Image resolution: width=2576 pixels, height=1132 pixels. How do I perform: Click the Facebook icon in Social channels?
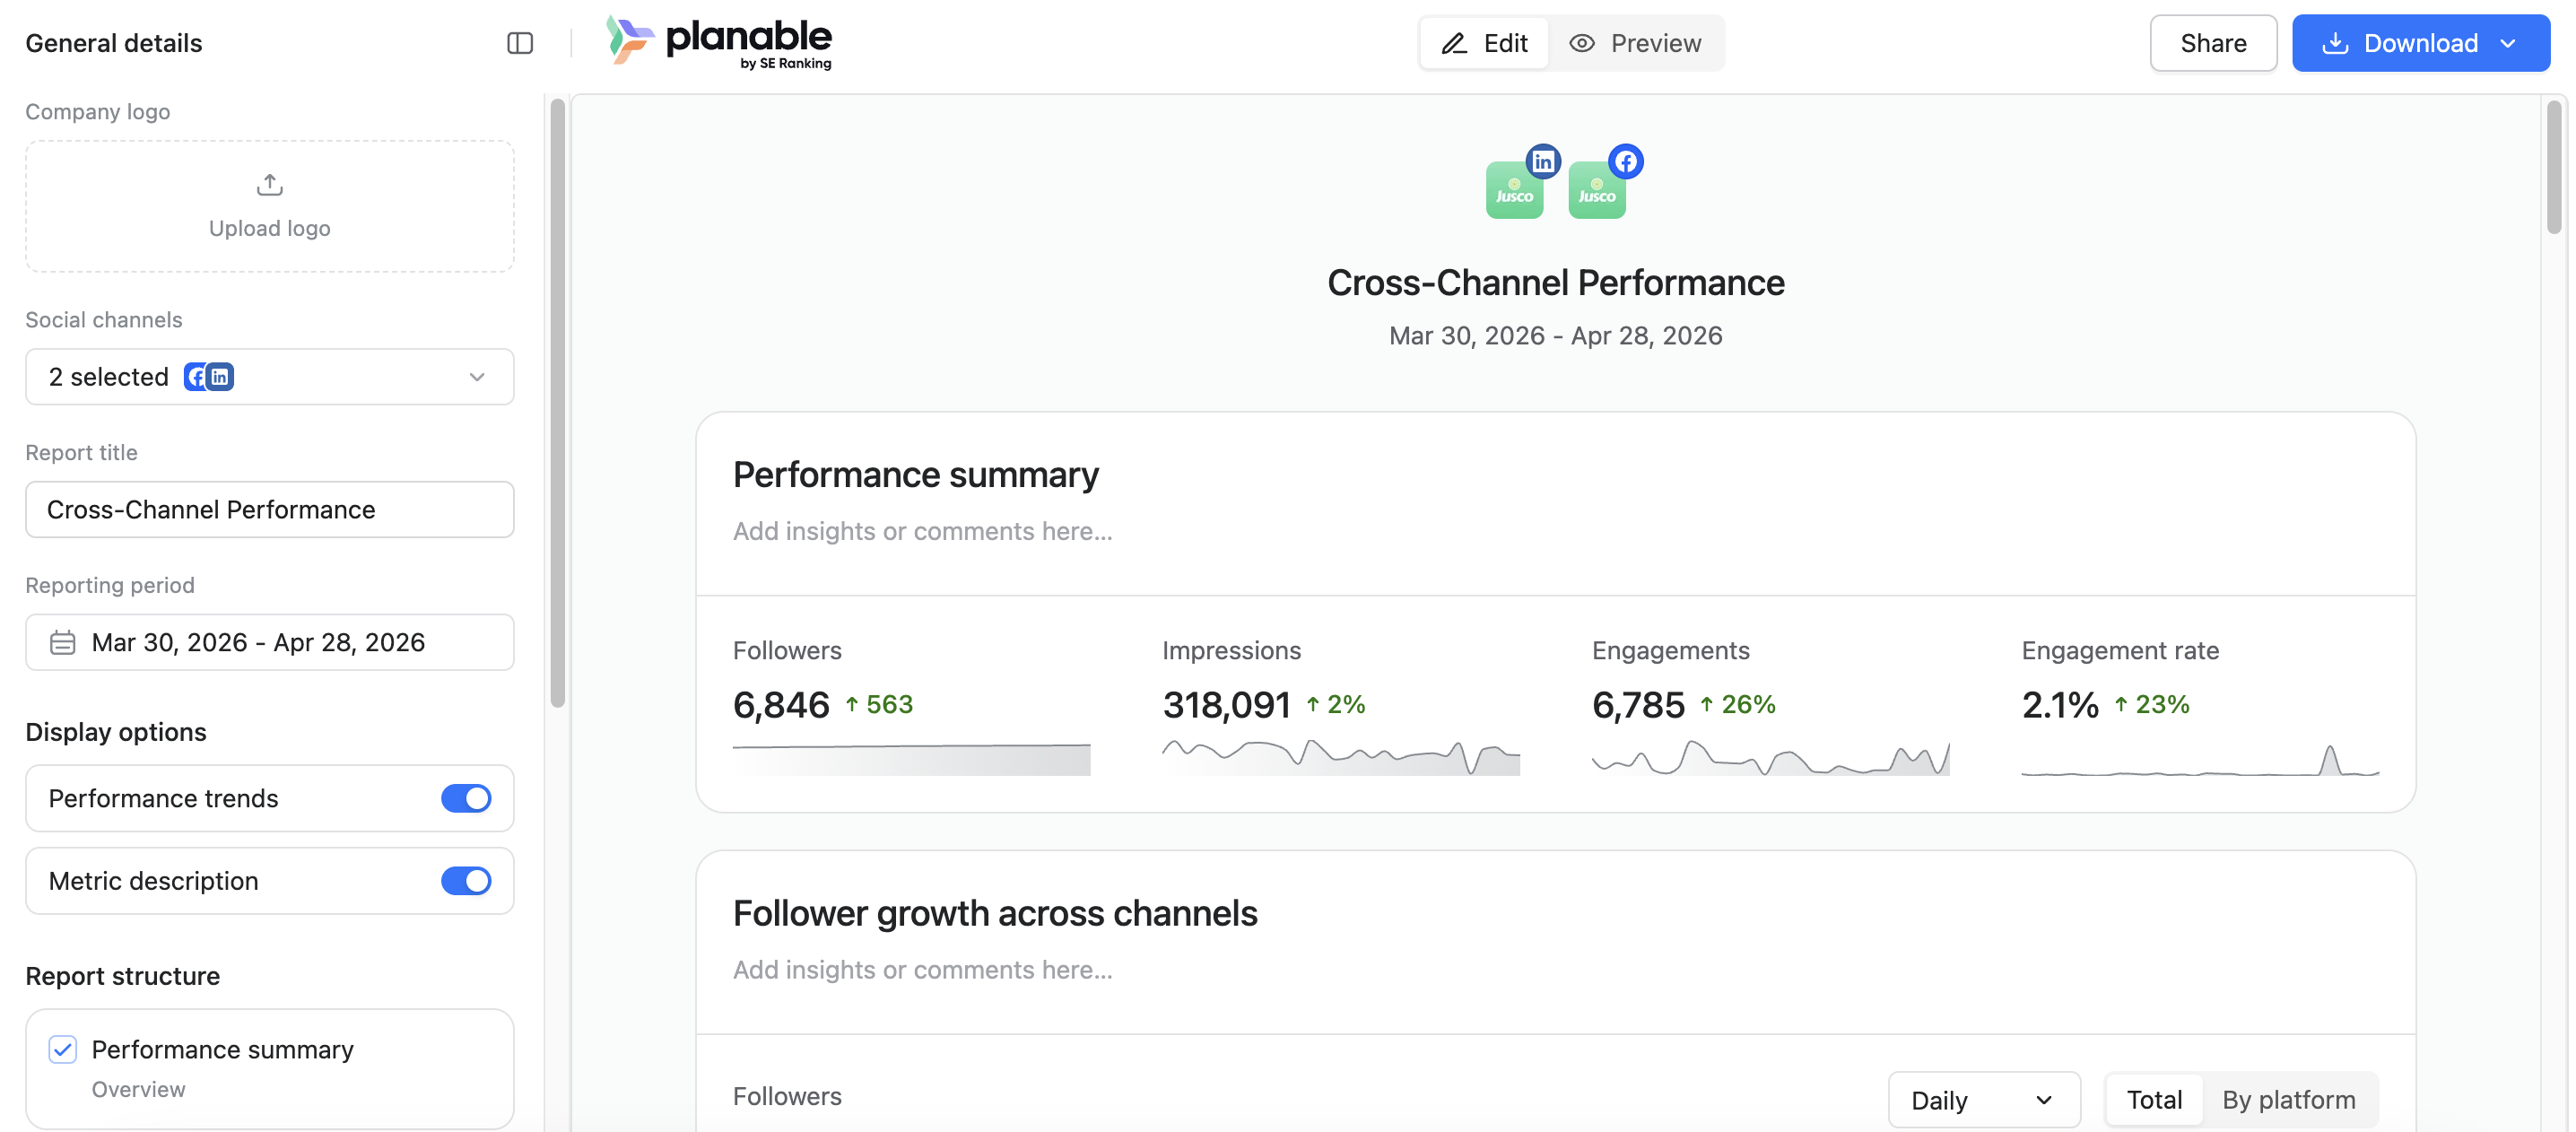pyautogui.click(x=196, y=377)
